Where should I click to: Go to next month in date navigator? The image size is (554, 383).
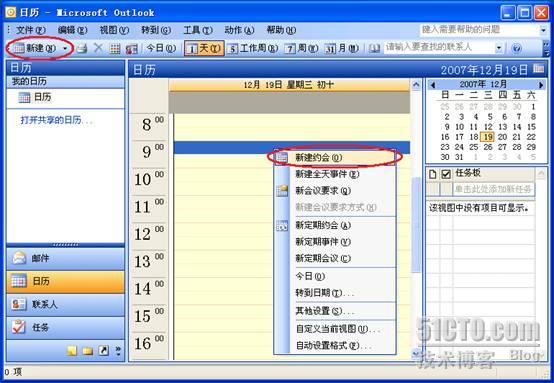541,85
